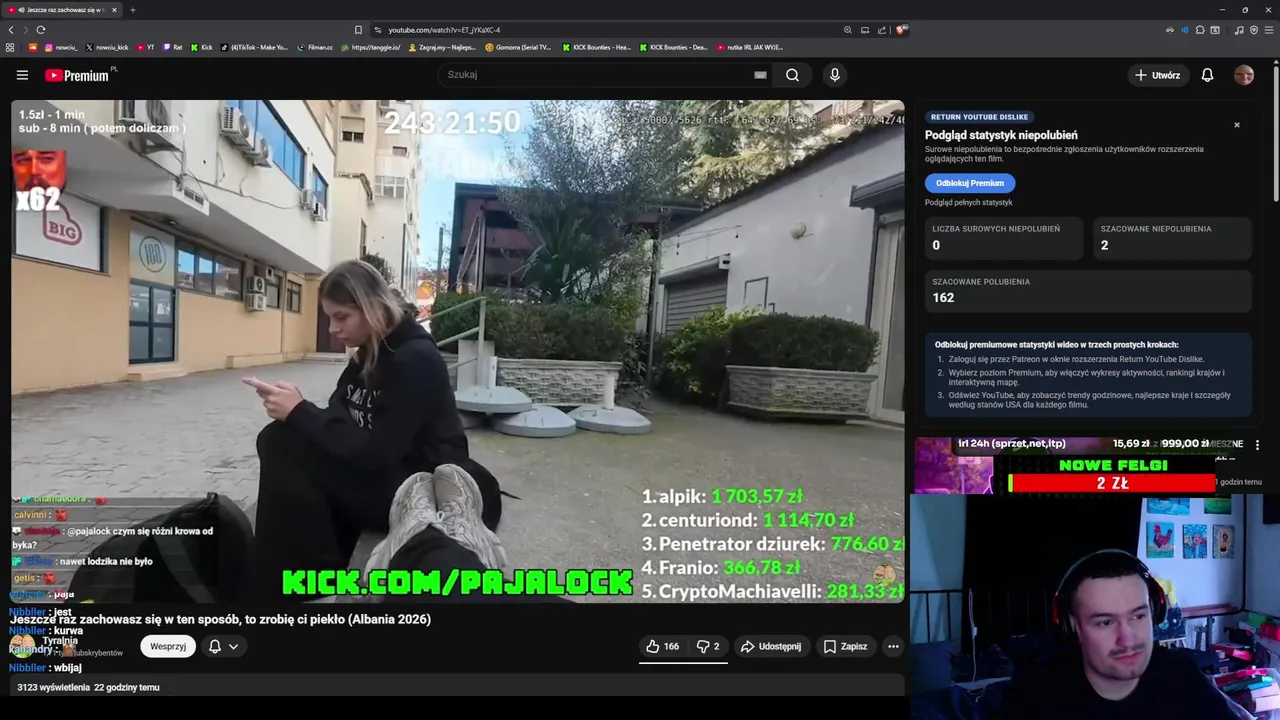1280x720 pixels.
Task: Like the video with thumbs-up 166
Action: point(663,646)
